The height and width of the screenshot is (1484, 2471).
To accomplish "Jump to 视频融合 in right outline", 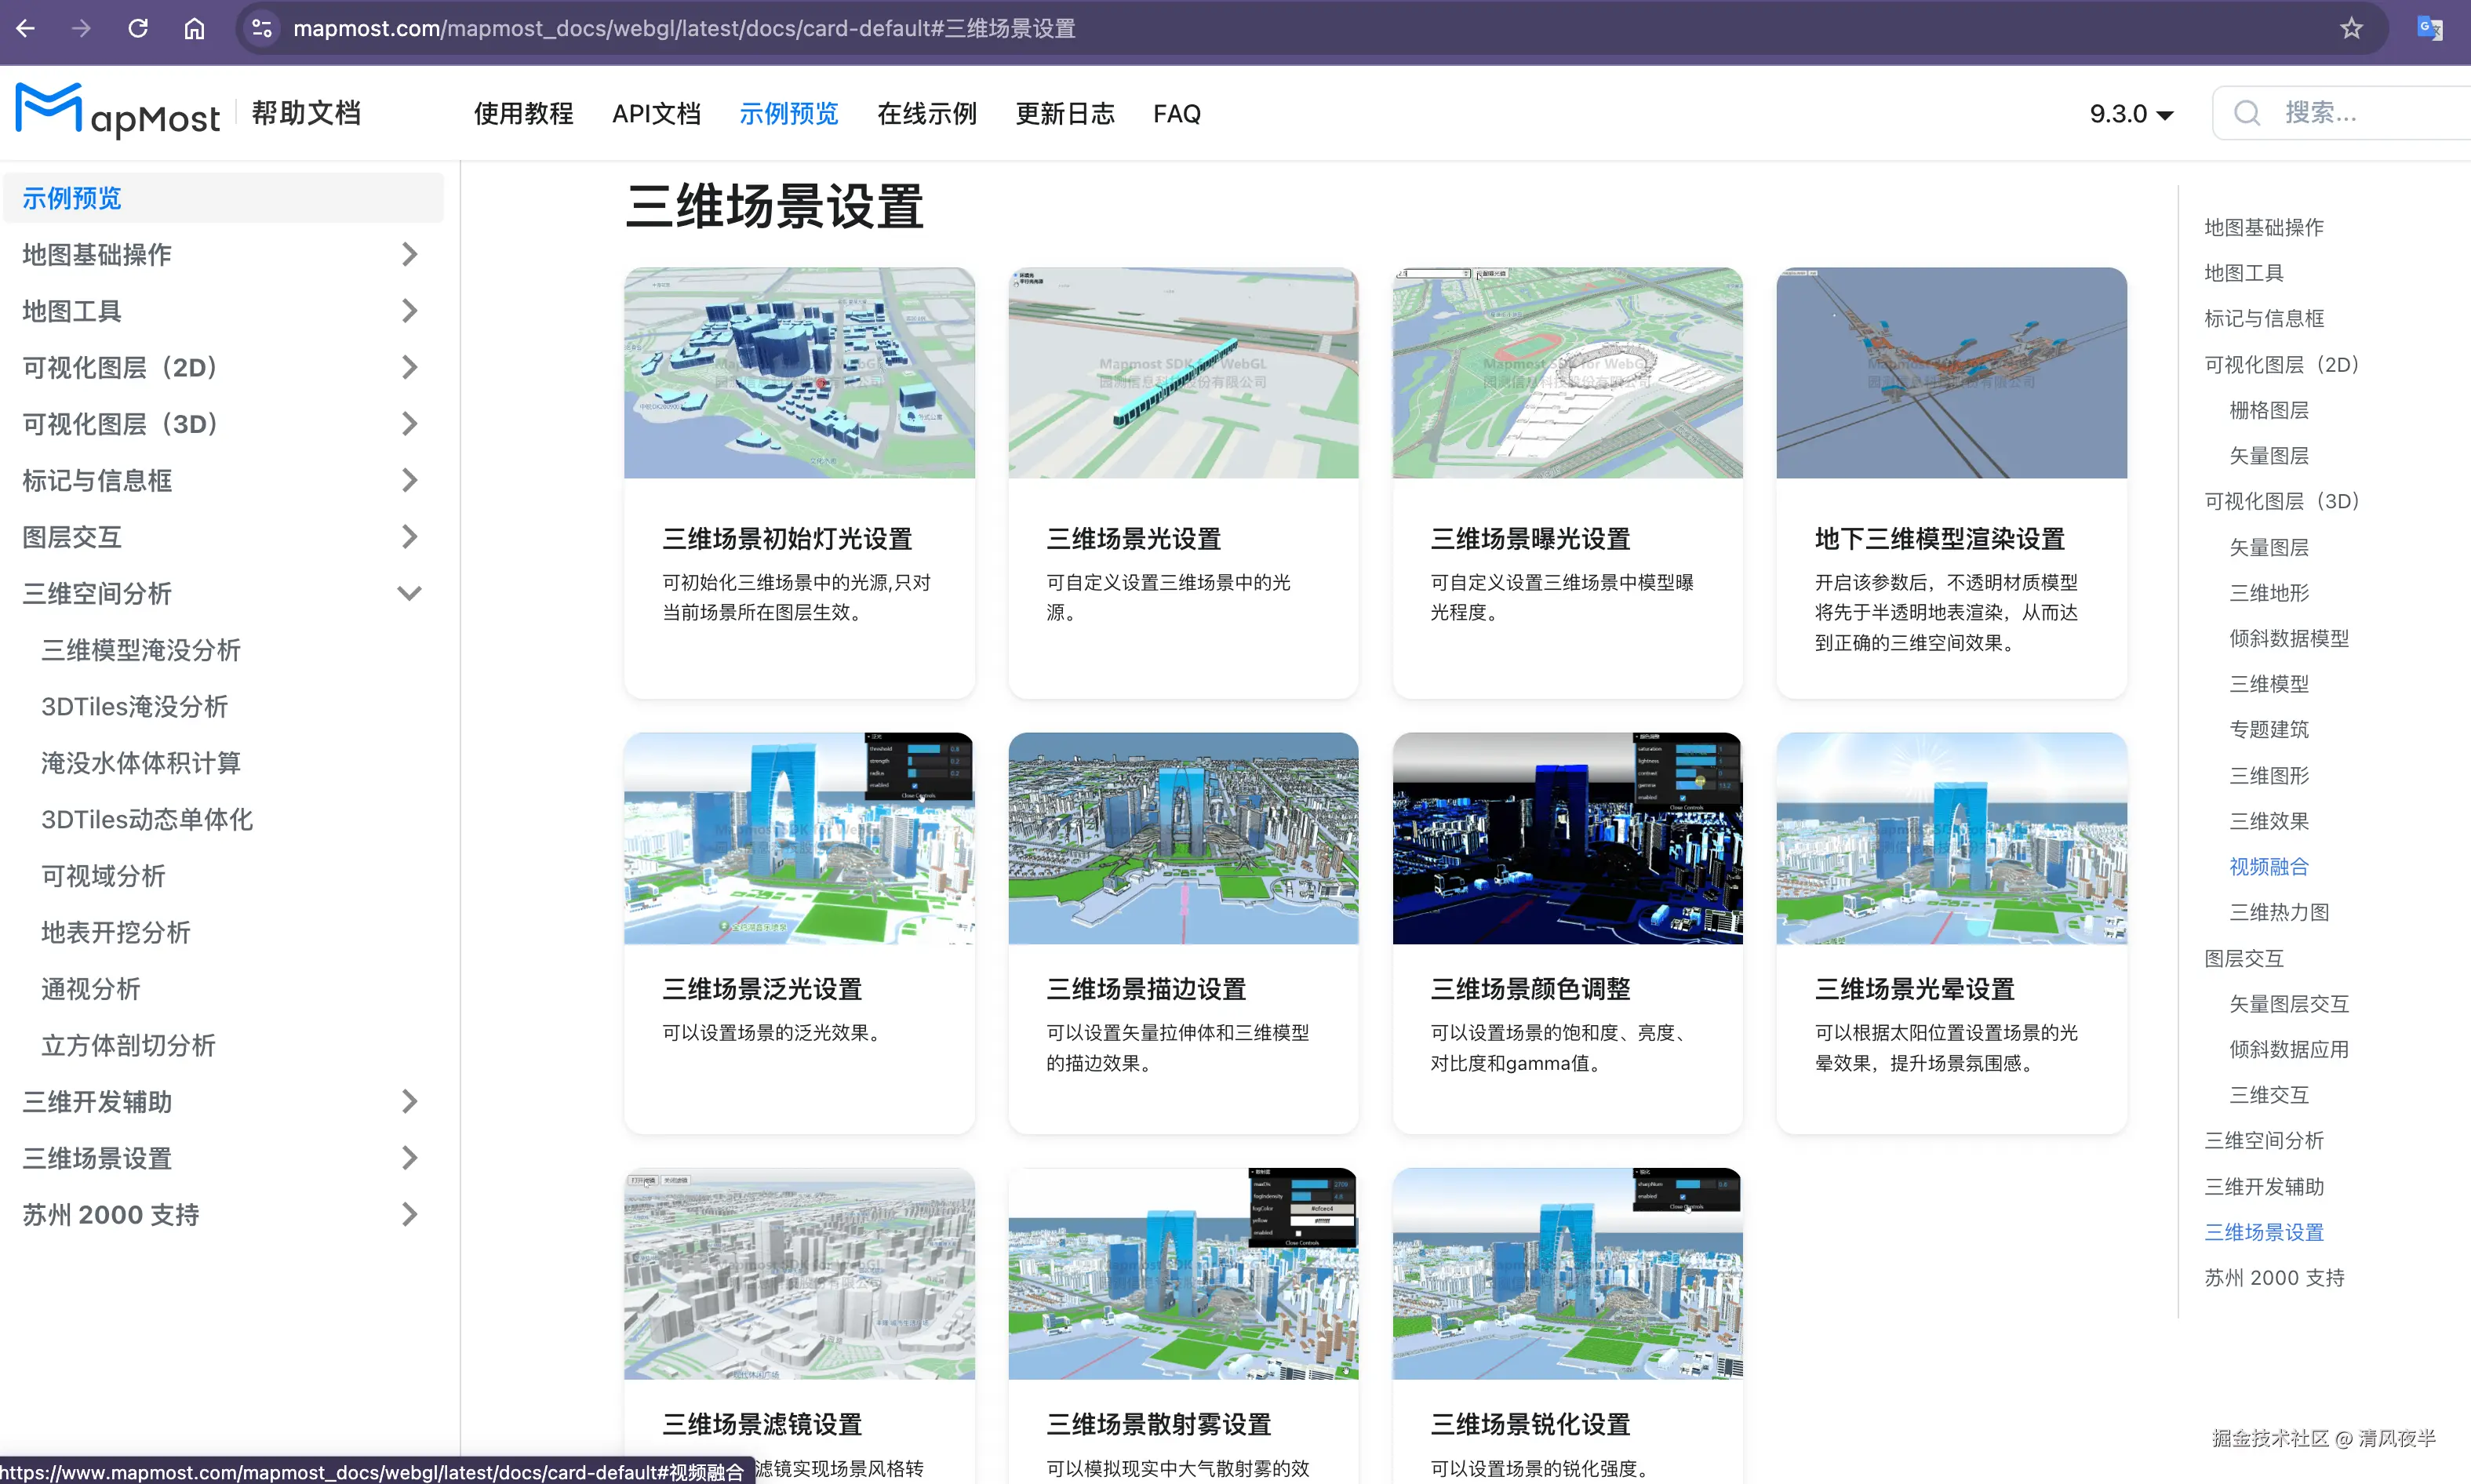I will (x=2268, y=866).
